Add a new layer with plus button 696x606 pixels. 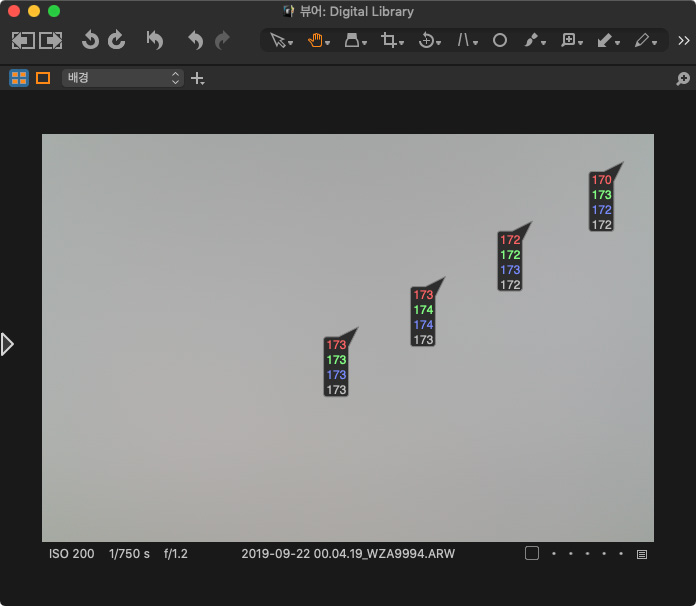pos(198,78)
